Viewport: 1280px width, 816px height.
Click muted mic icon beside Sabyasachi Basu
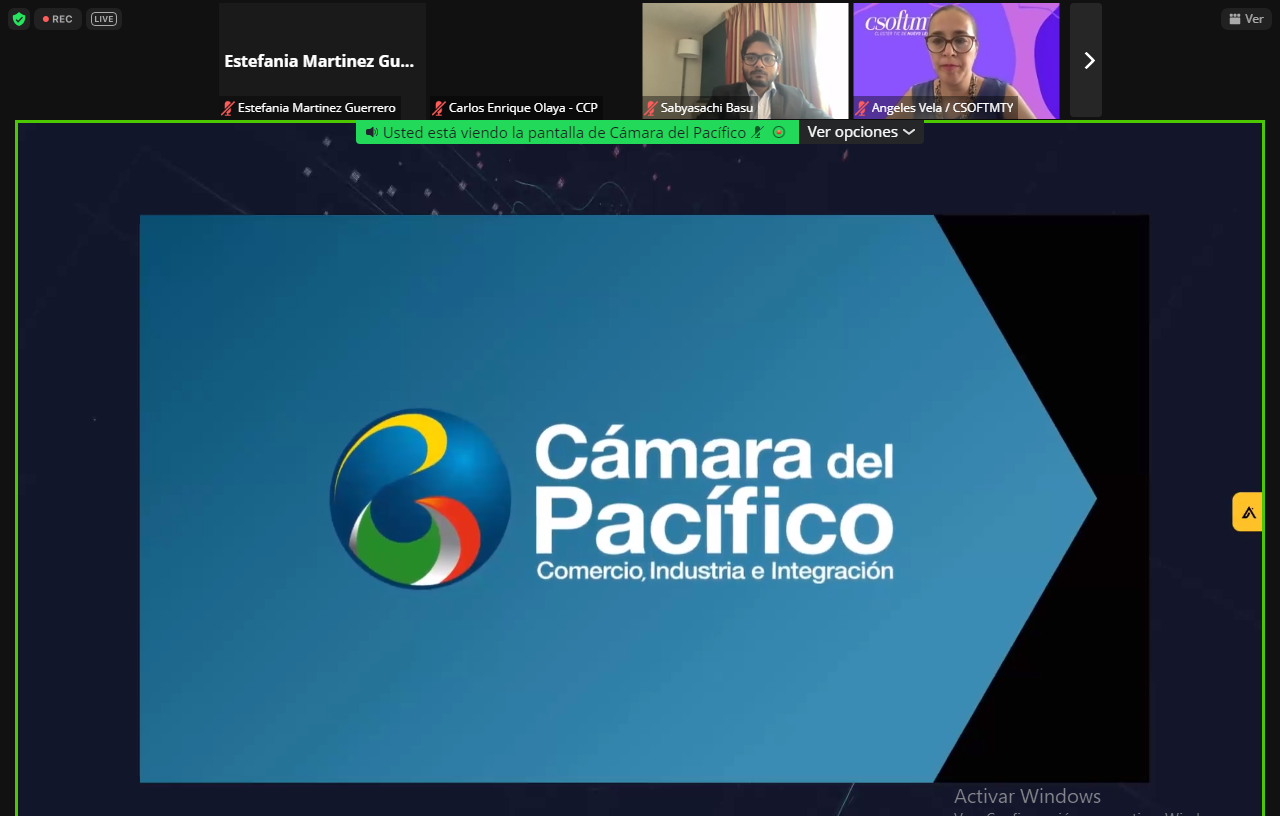(651, 108)
